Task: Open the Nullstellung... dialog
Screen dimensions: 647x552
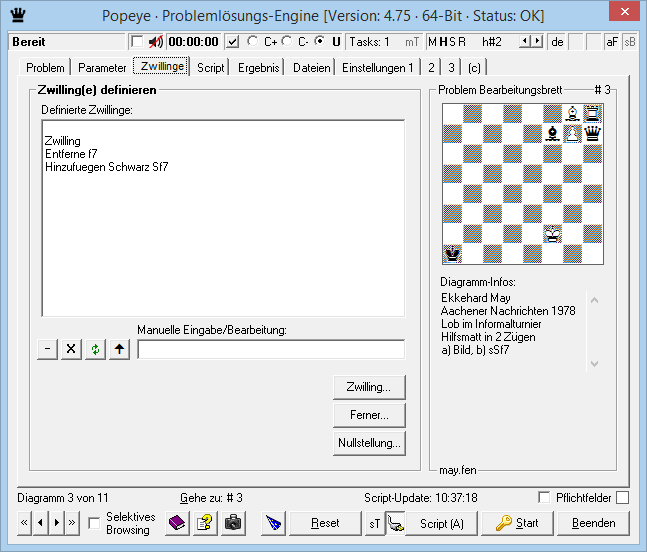Action: coord(368,443)
